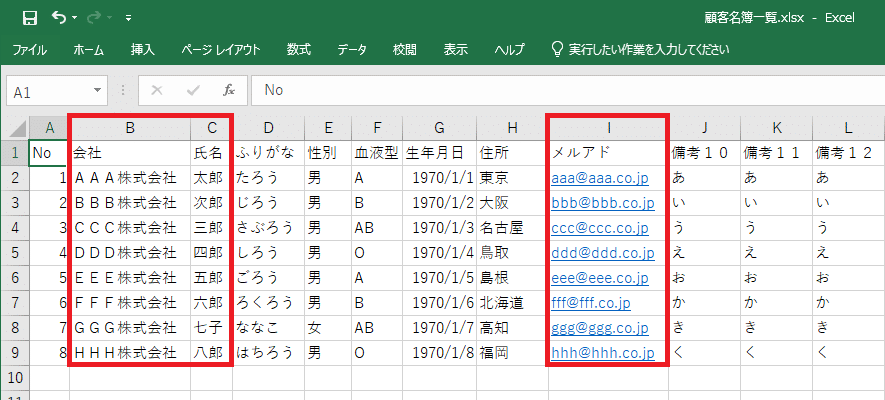Select column I header

[x=608, y=129]
